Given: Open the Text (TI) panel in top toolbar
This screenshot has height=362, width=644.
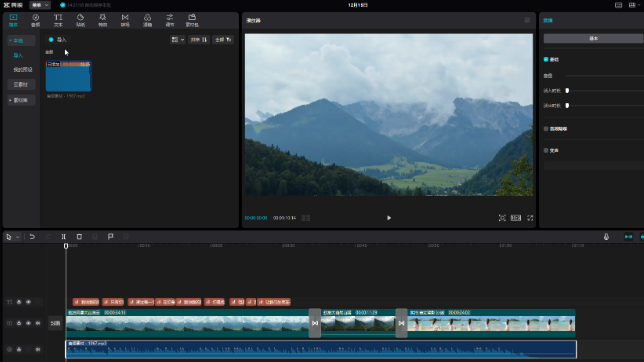Looking at the screenshot, I should pos(58,20).
